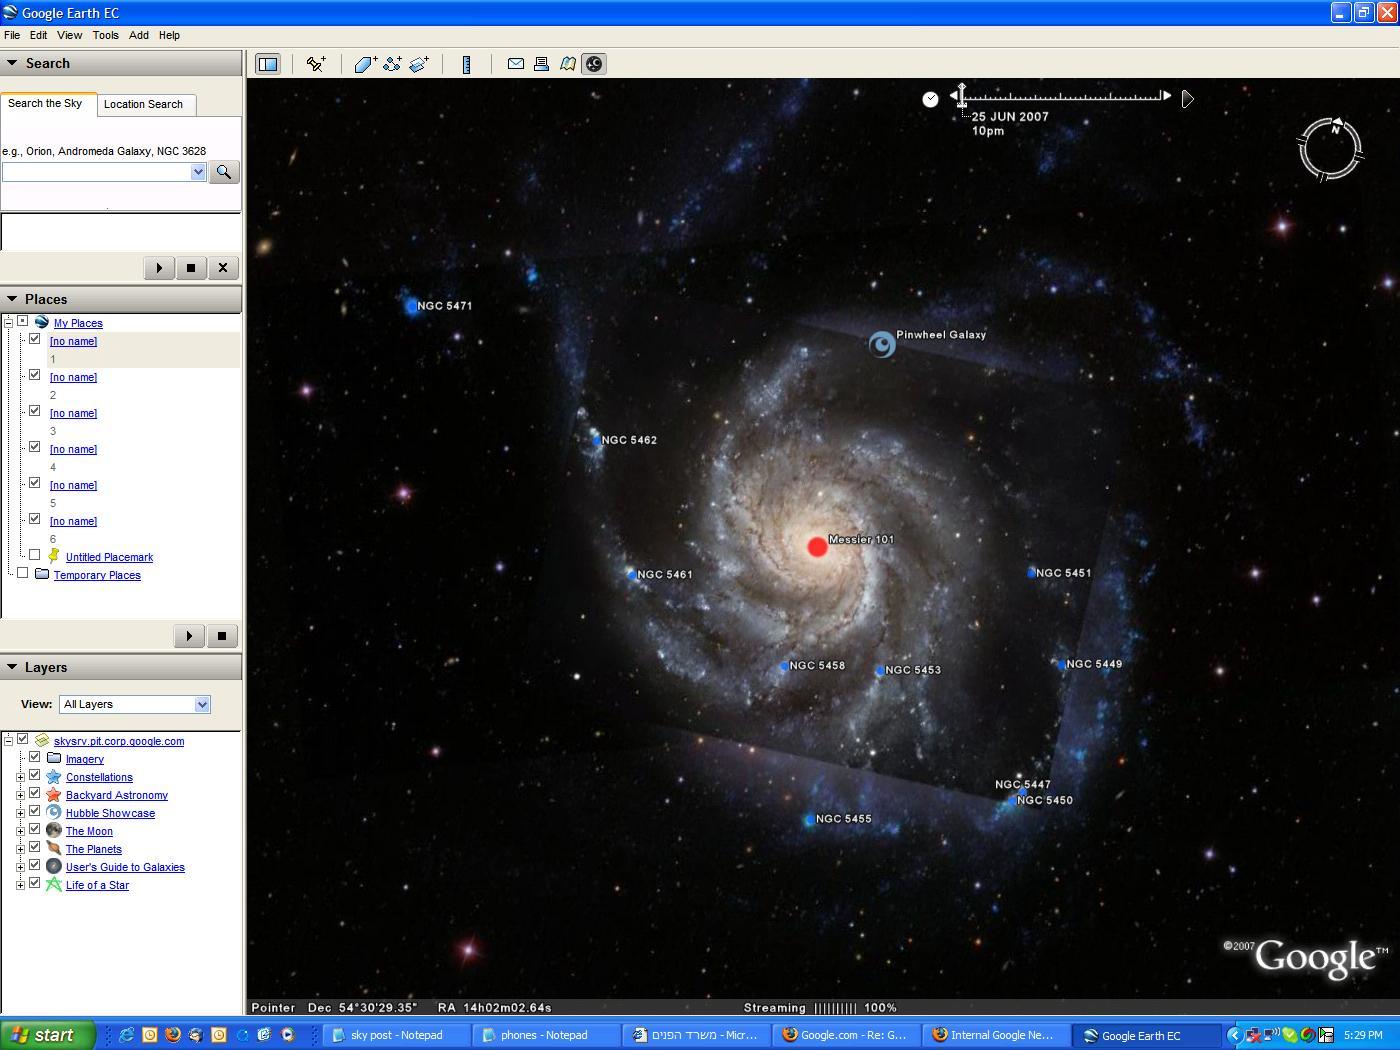Clear search results with the X button
Screen dimensions: 1400x1050
[x=223, y=268]
